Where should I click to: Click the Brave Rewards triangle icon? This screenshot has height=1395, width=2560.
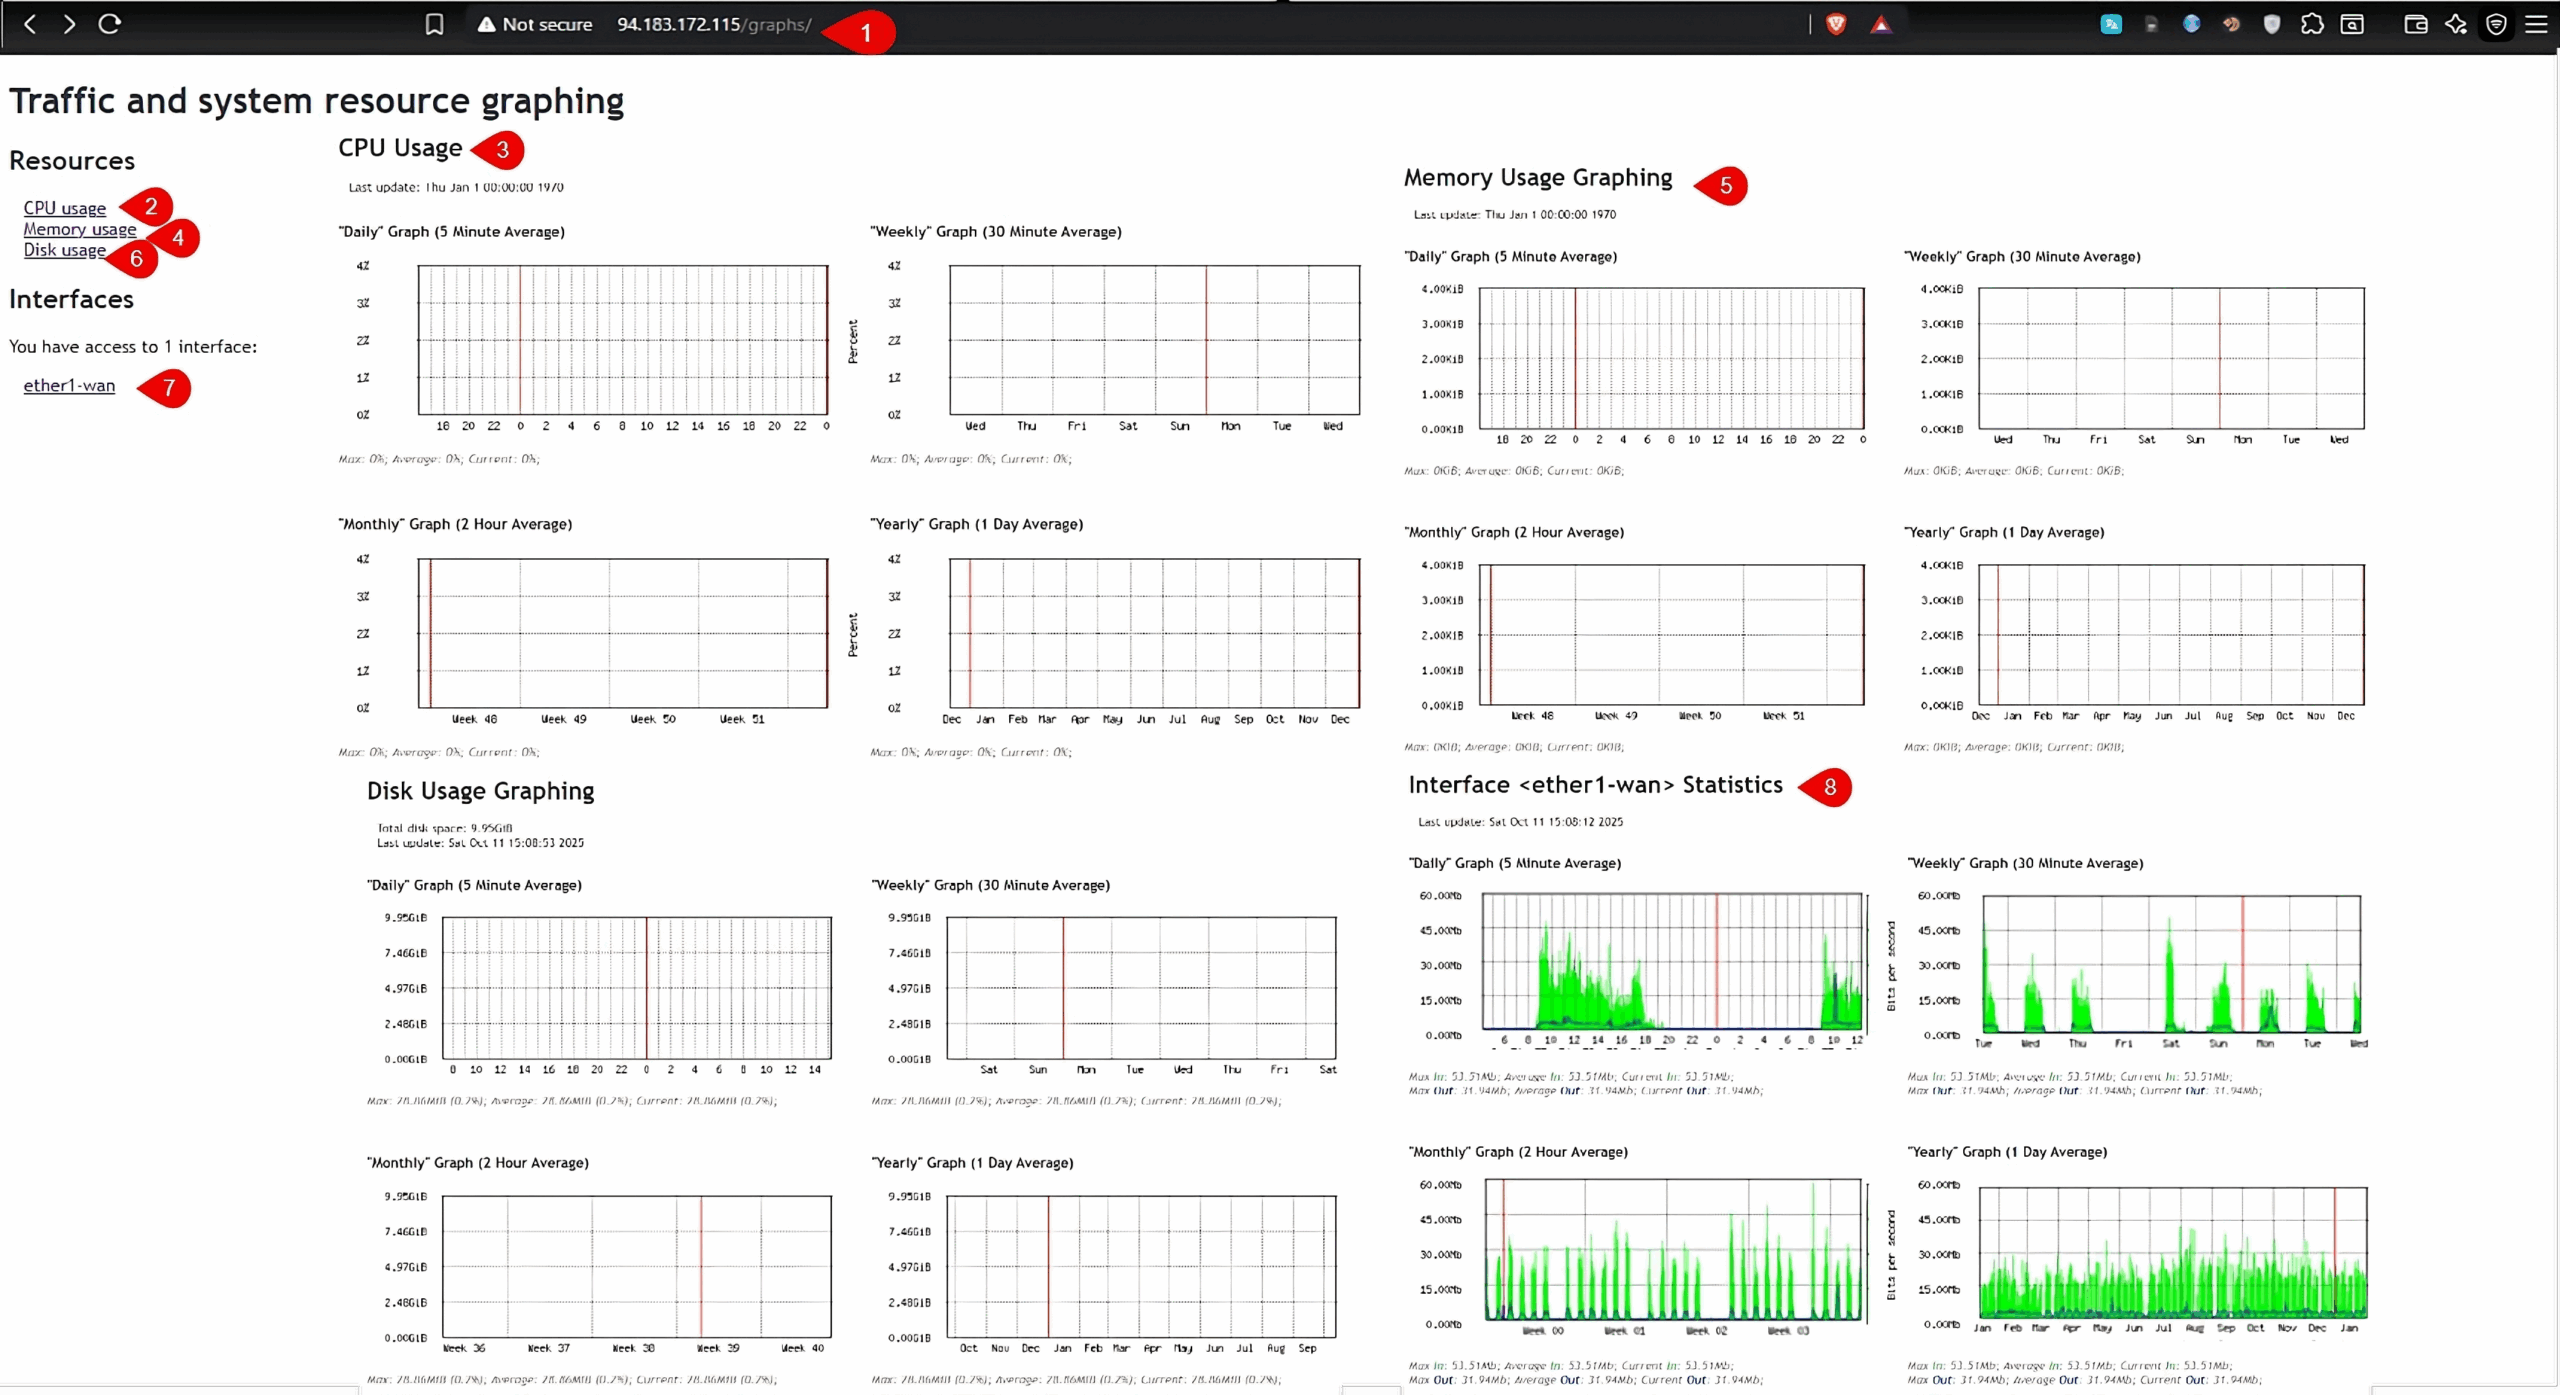point(1881,24)
